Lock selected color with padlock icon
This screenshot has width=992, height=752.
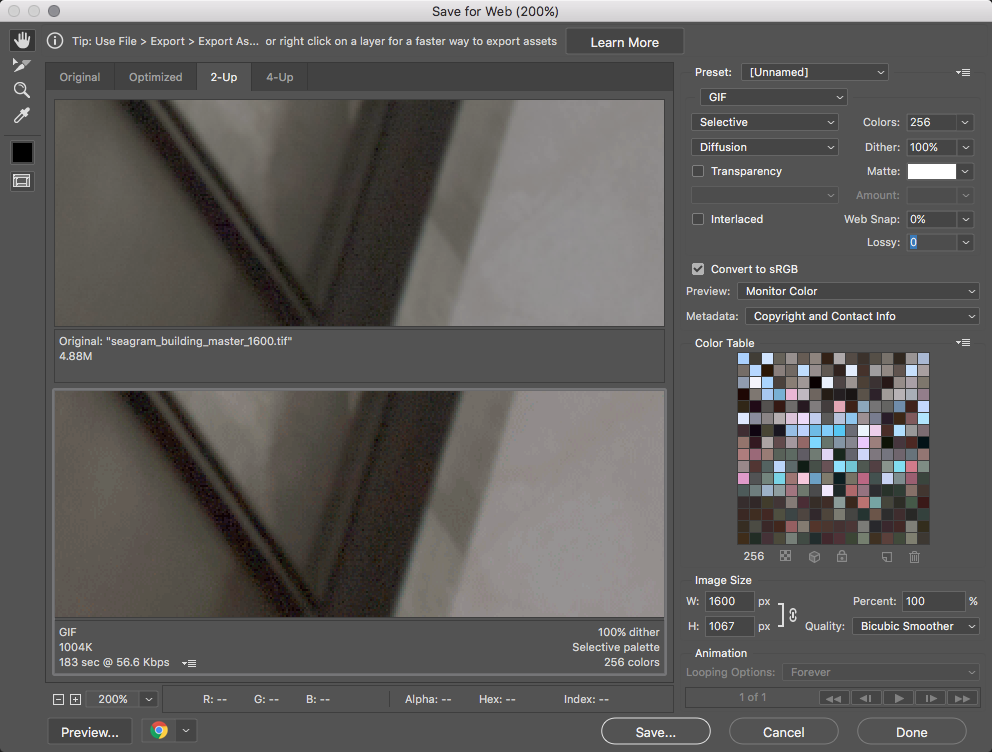click(842, 557)
